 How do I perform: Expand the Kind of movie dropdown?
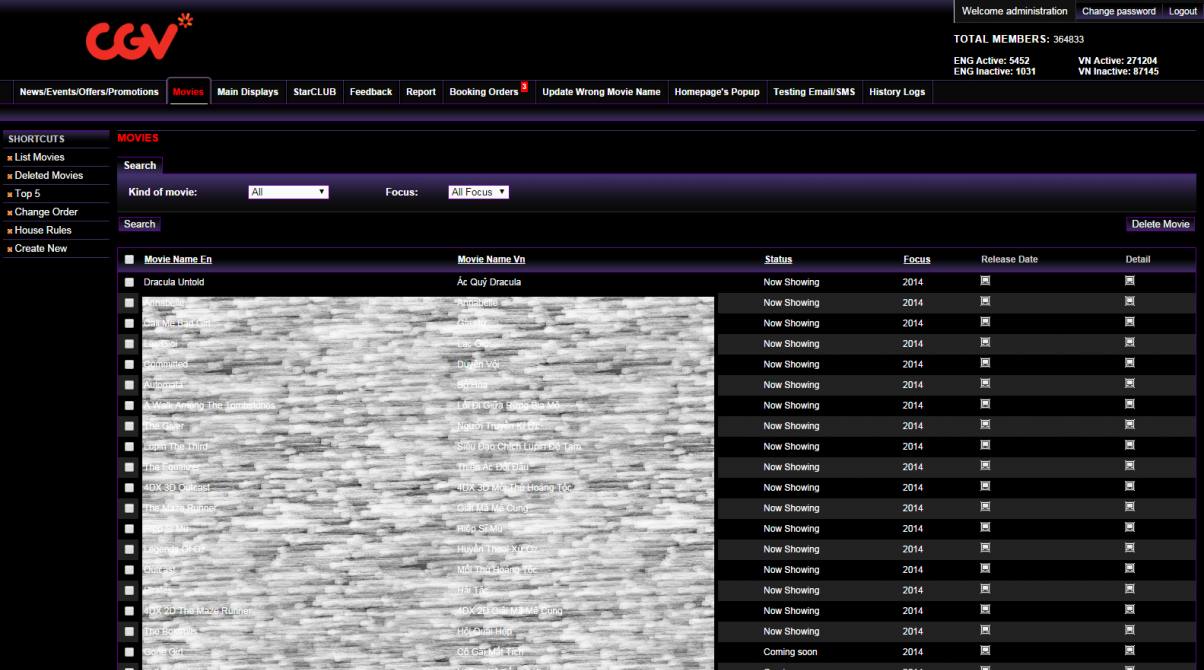[x=288, y=192]
